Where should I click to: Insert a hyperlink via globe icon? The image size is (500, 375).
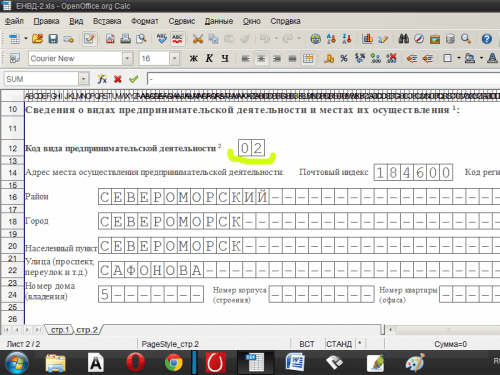[315, 39]
